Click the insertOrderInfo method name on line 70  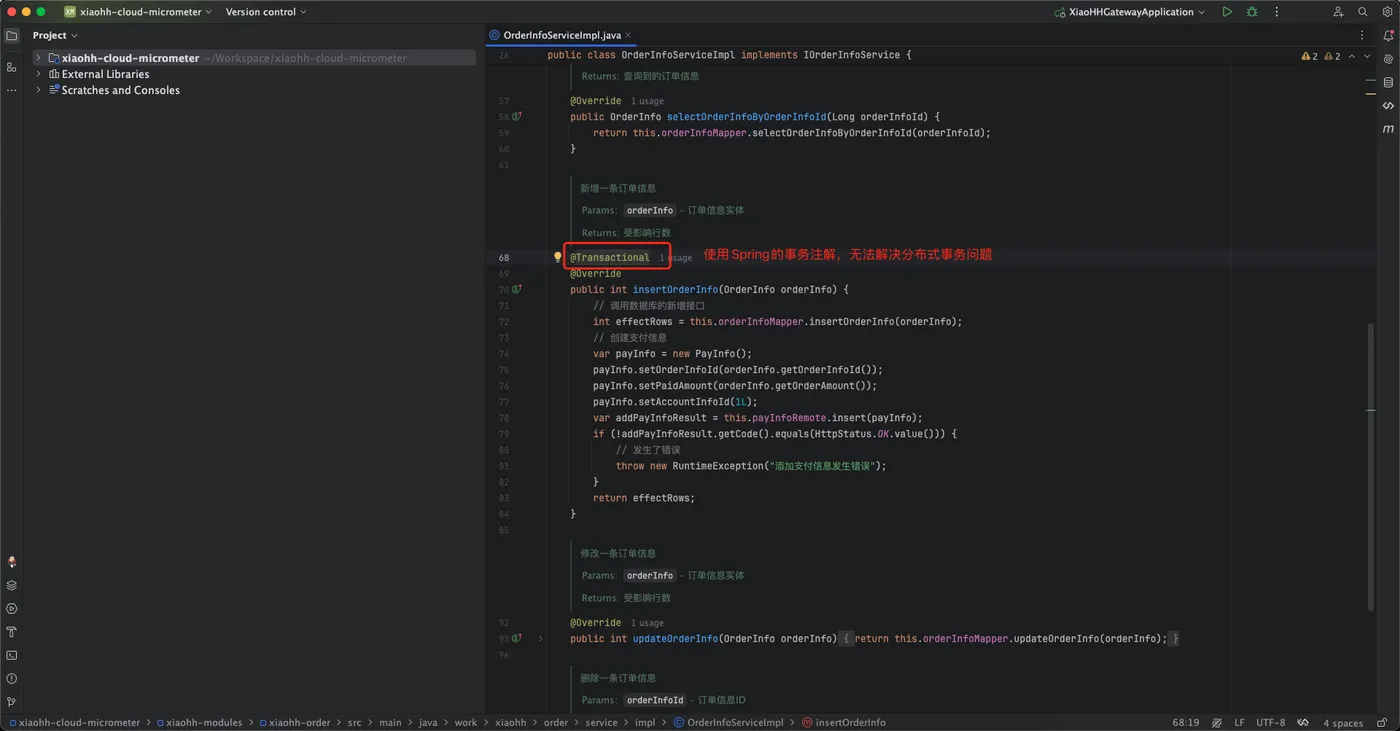675,289
